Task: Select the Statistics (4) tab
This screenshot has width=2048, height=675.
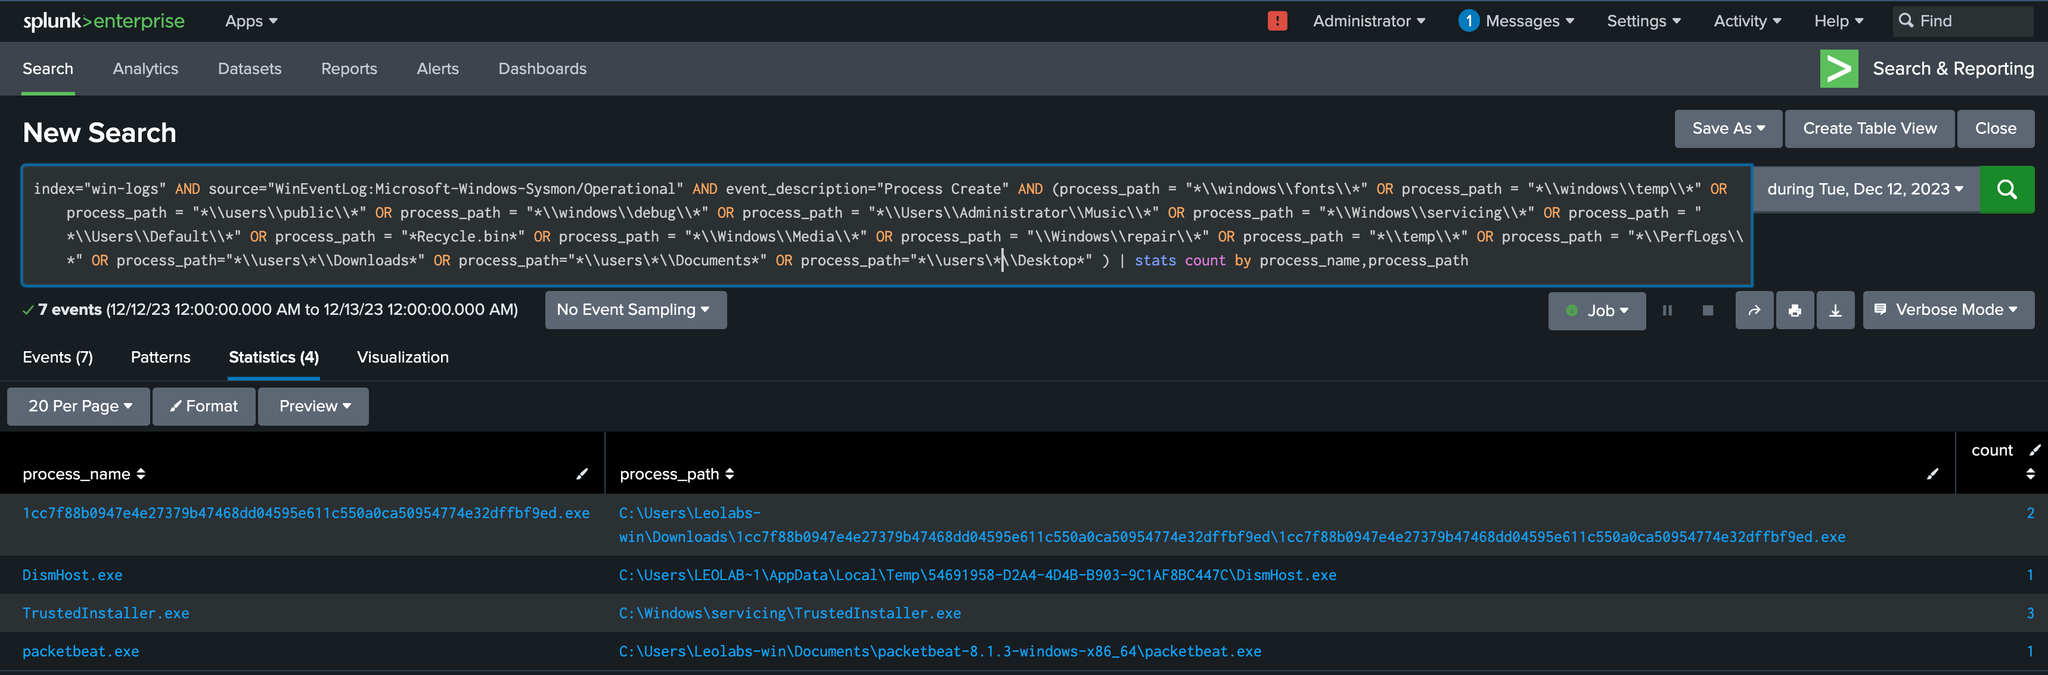Action: pos(274,358)
